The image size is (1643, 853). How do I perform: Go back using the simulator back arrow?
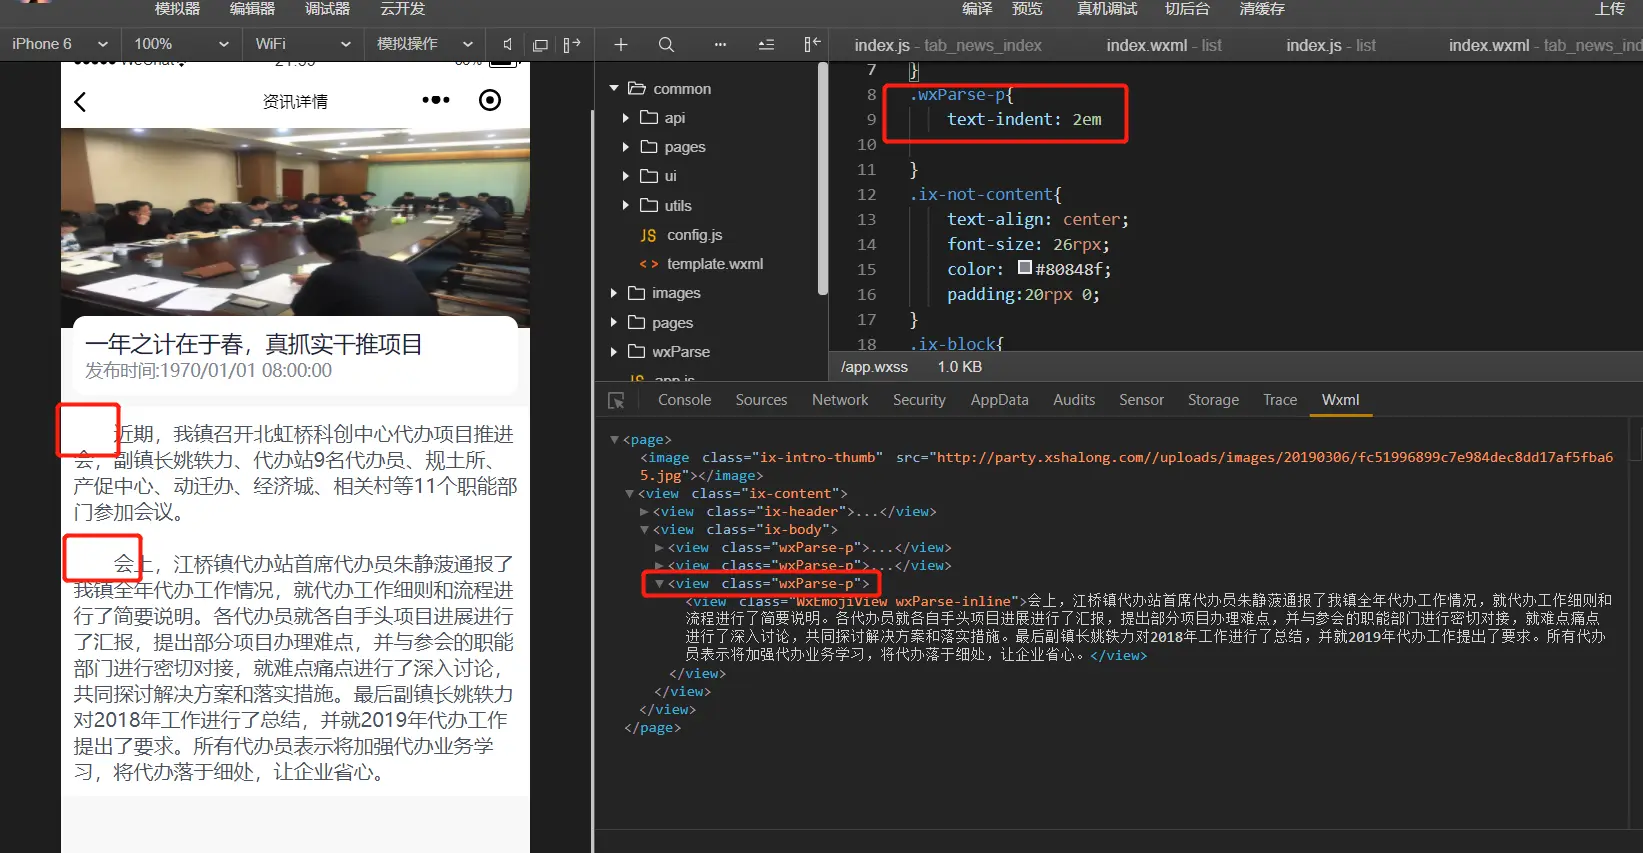(80, 101)
